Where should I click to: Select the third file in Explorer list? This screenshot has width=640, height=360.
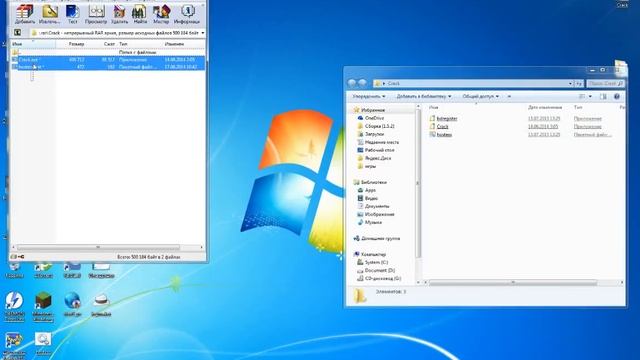(440, 134)
